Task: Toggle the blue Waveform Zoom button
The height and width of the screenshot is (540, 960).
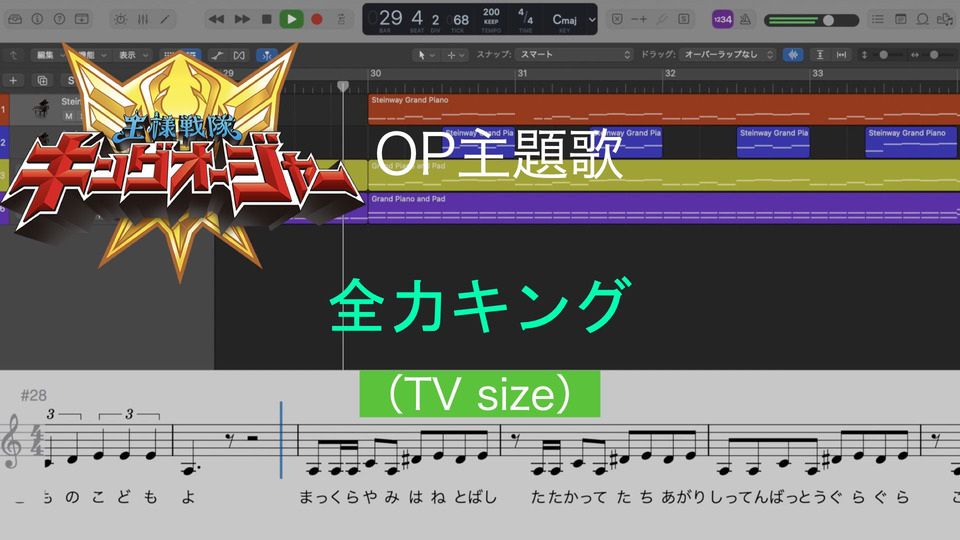Action: (x=793, y=54)
